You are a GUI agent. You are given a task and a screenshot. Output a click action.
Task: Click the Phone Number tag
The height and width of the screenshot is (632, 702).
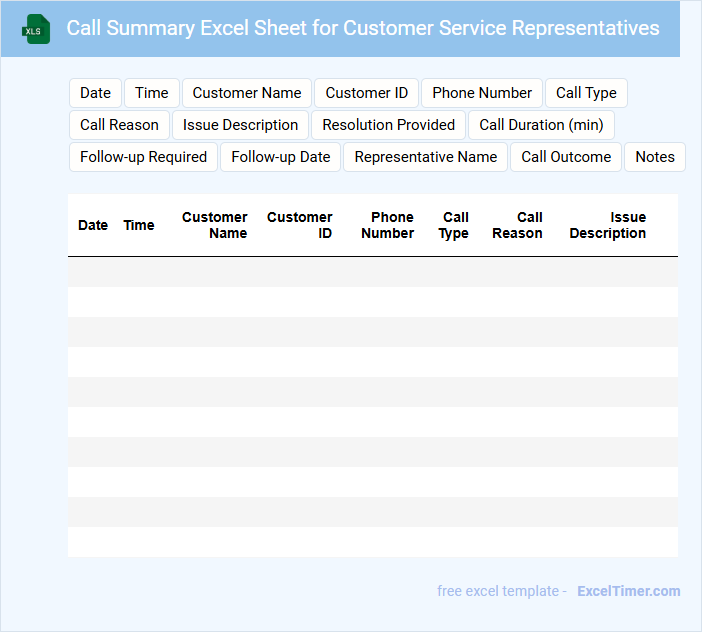(482, 93)
